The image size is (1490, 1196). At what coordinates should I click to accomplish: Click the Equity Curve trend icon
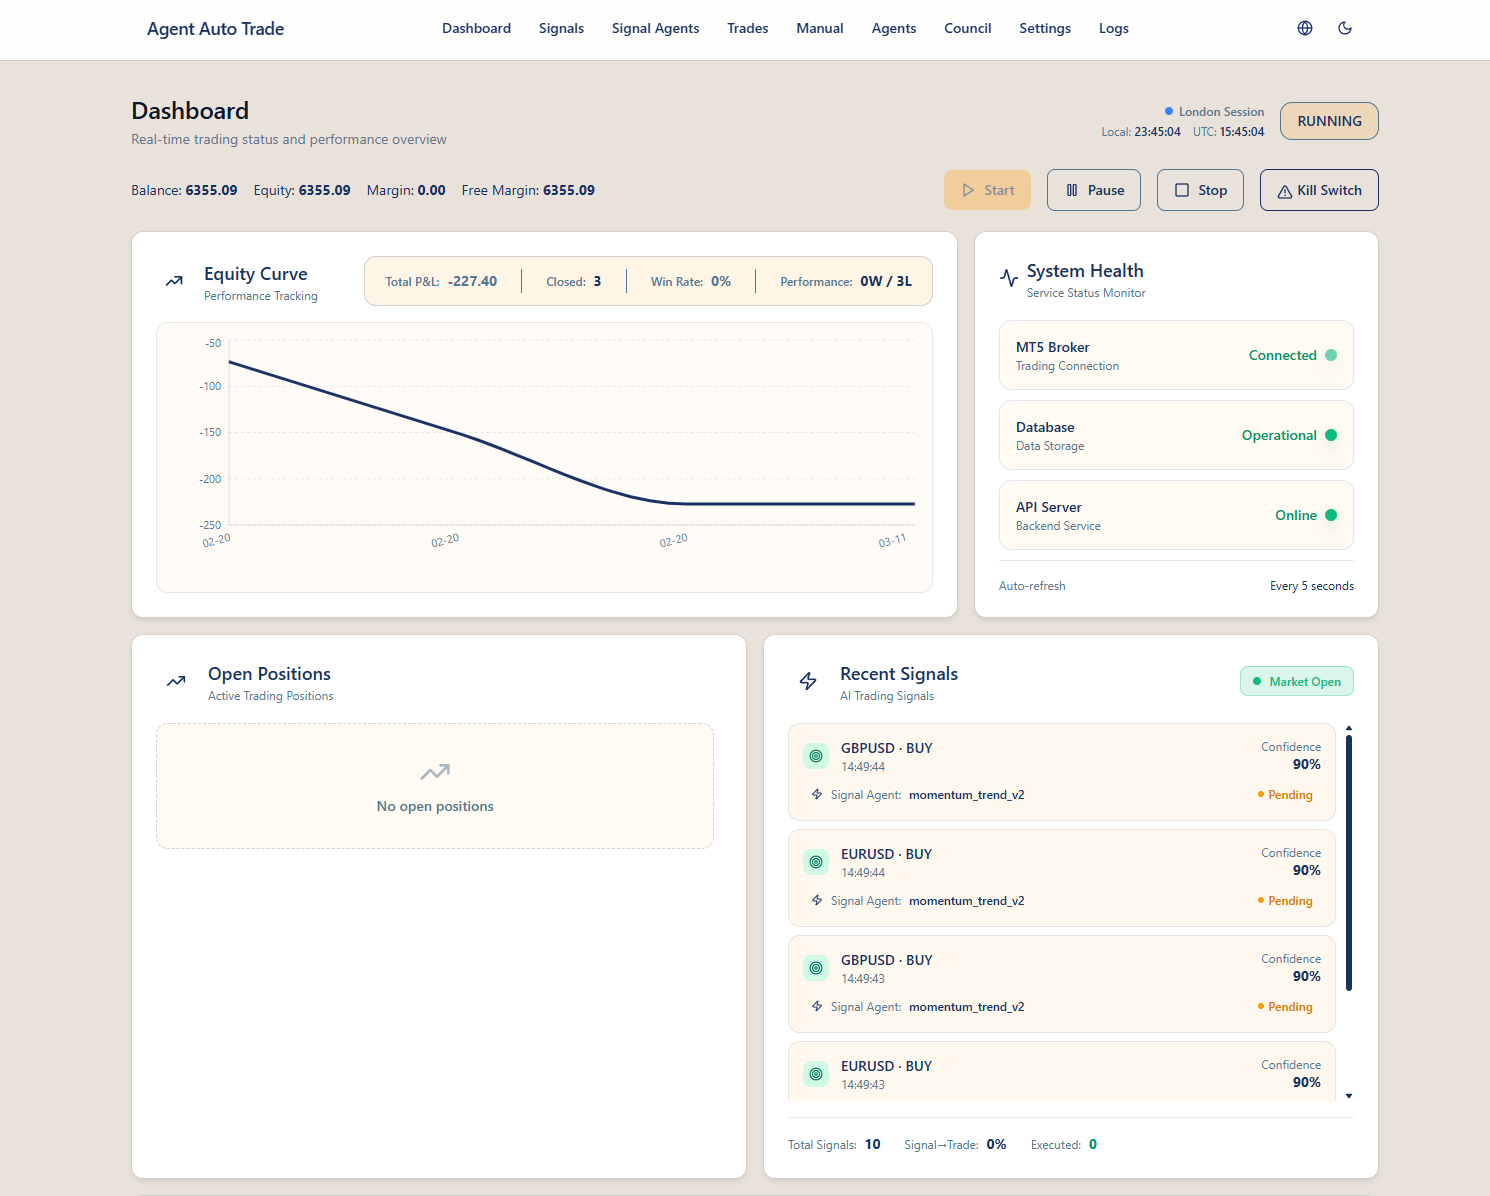pyautogui.click(x=174, y=281)
